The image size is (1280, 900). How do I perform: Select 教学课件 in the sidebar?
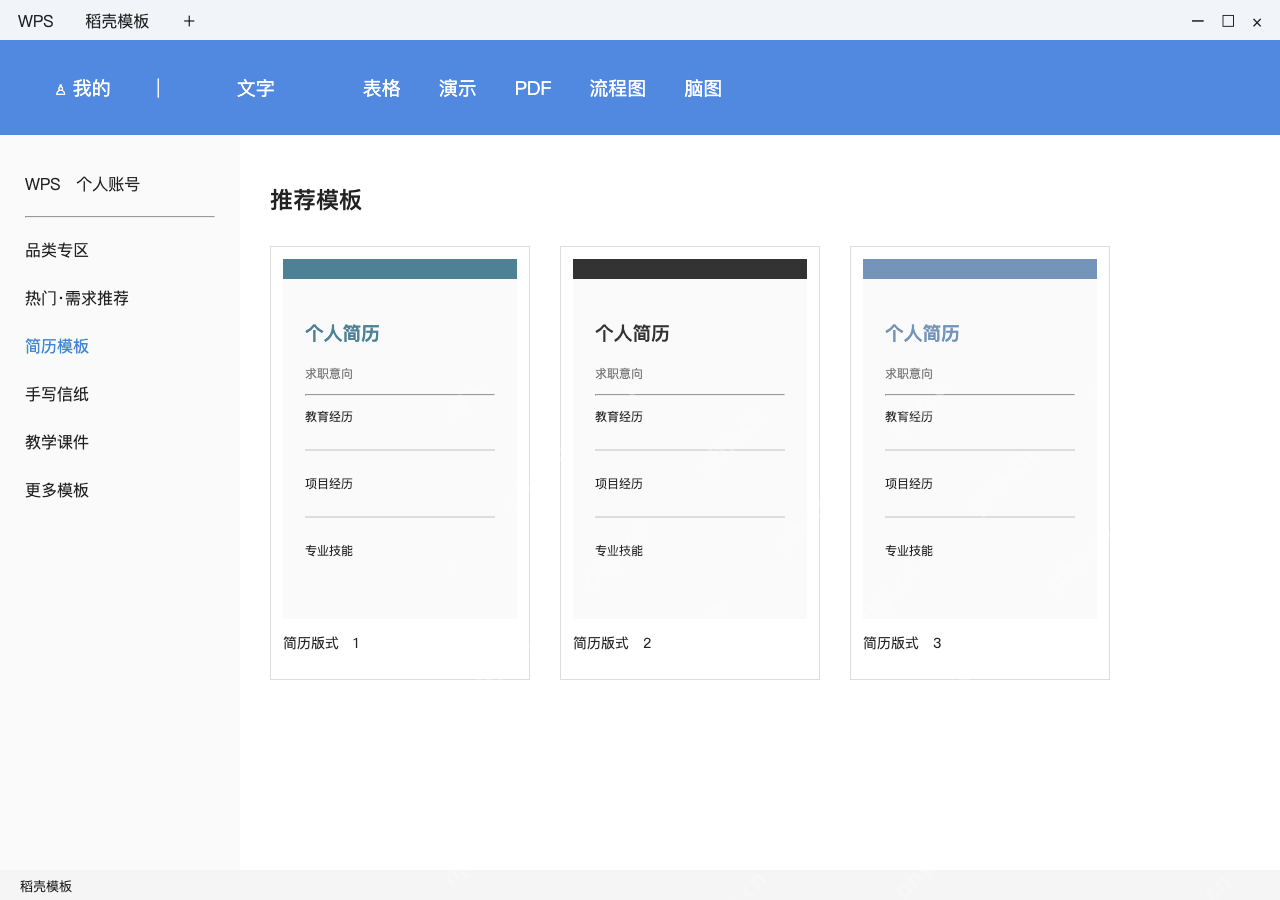click(57, 442)
